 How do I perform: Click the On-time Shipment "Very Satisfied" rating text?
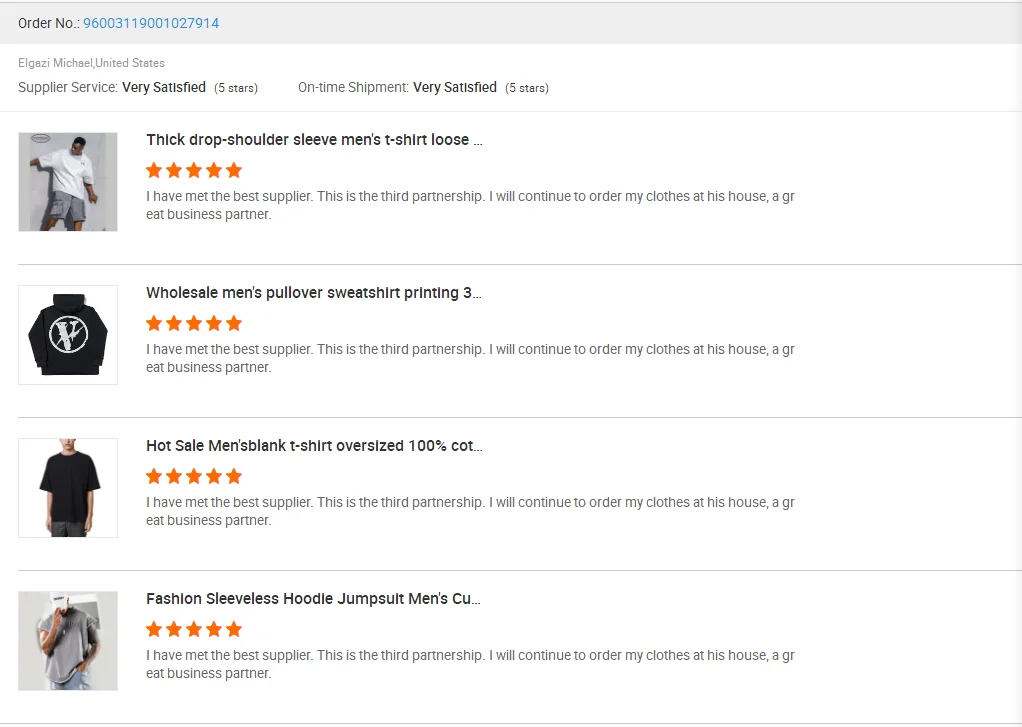(455, 88)
